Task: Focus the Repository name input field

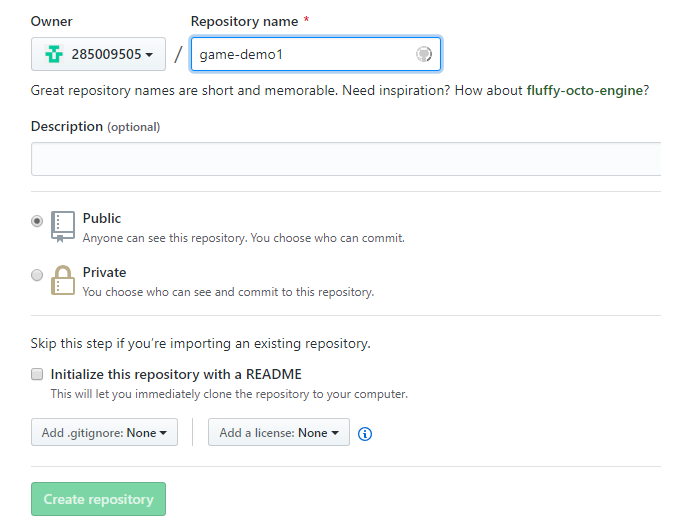Action: click(x=316, y=54)
